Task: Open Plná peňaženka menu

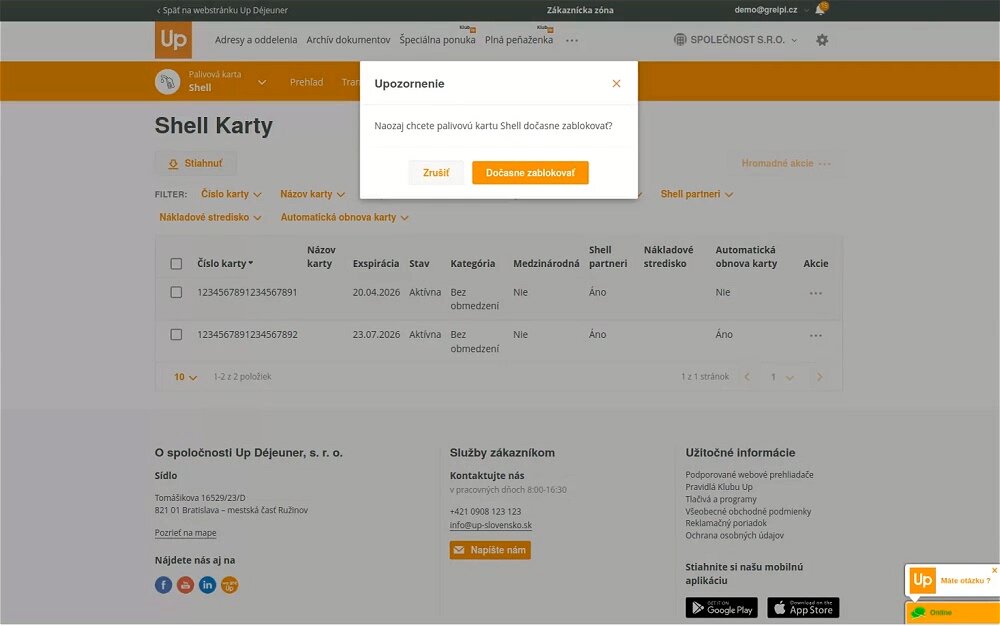Action: click(518, 40)
